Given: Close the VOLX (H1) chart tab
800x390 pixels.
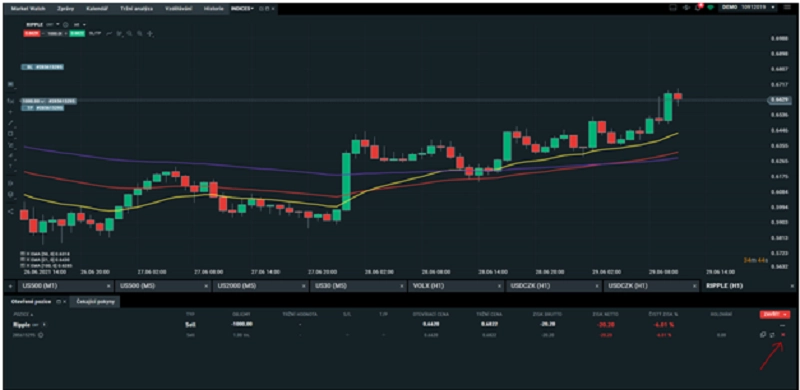Looking at the screenshot, I should coord(498,287).
